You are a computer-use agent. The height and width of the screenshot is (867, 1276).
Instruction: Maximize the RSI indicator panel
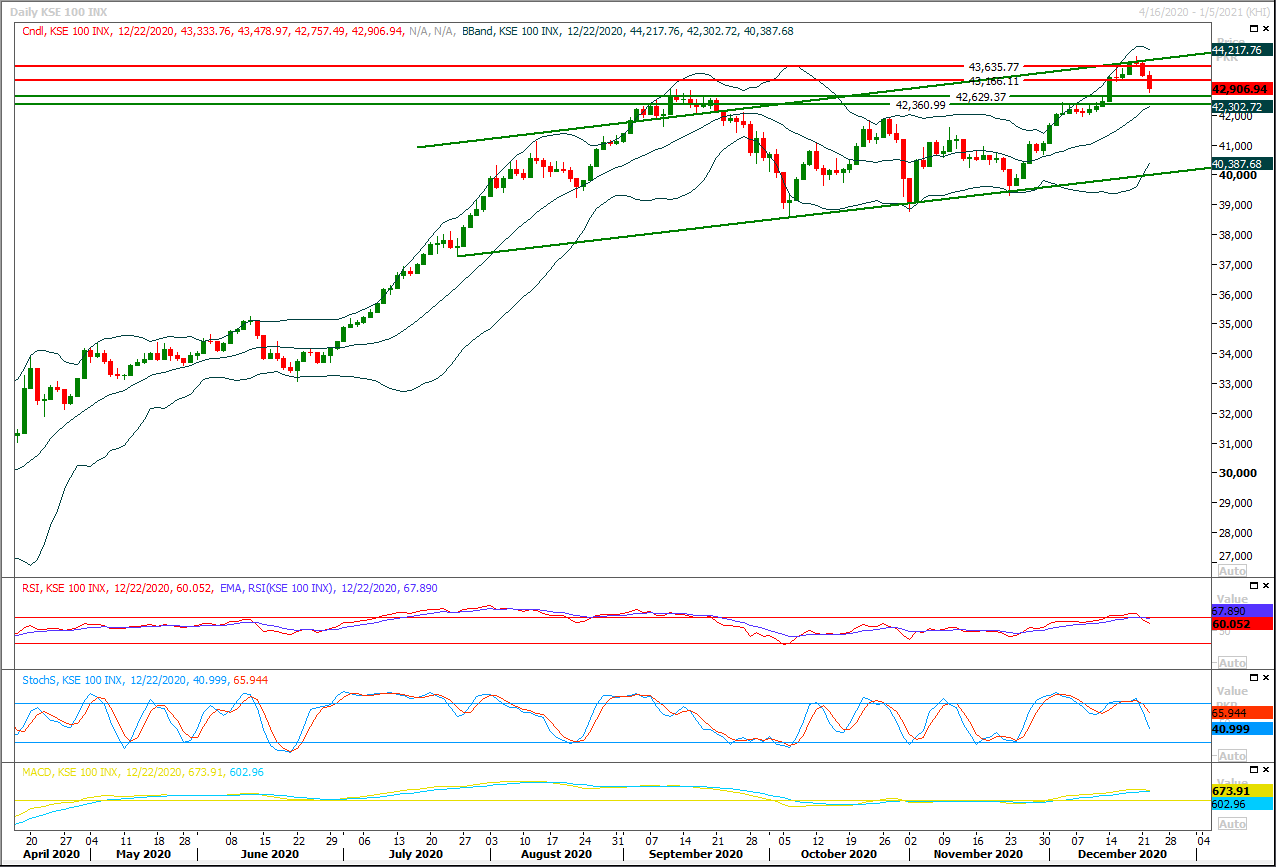[1252, 587]
